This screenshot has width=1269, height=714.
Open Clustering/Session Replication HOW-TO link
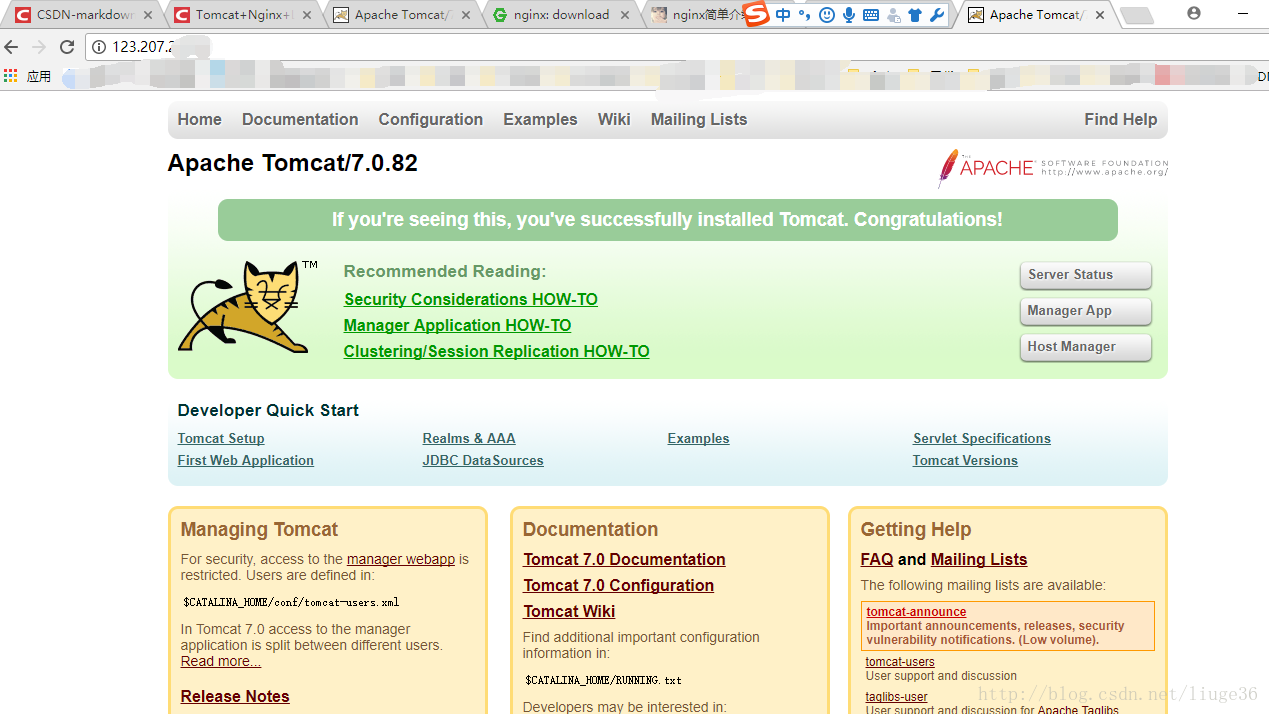pyautogui.click(x=497, y=351)
